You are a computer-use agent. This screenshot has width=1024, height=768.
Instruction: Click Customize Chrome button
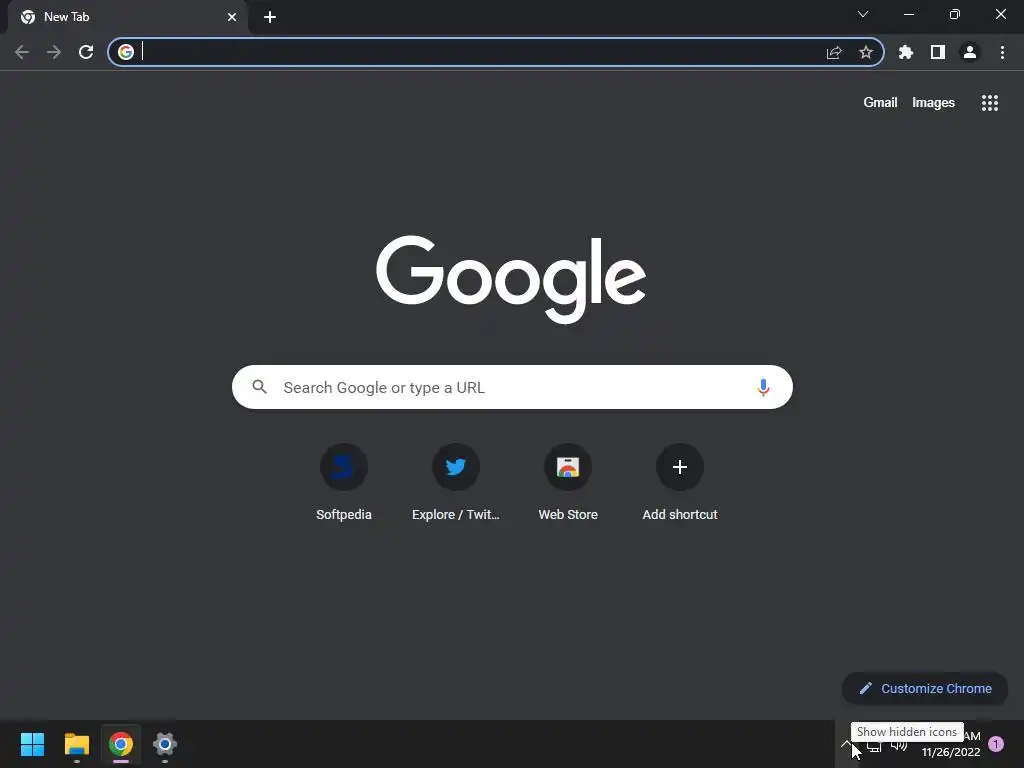925,688
